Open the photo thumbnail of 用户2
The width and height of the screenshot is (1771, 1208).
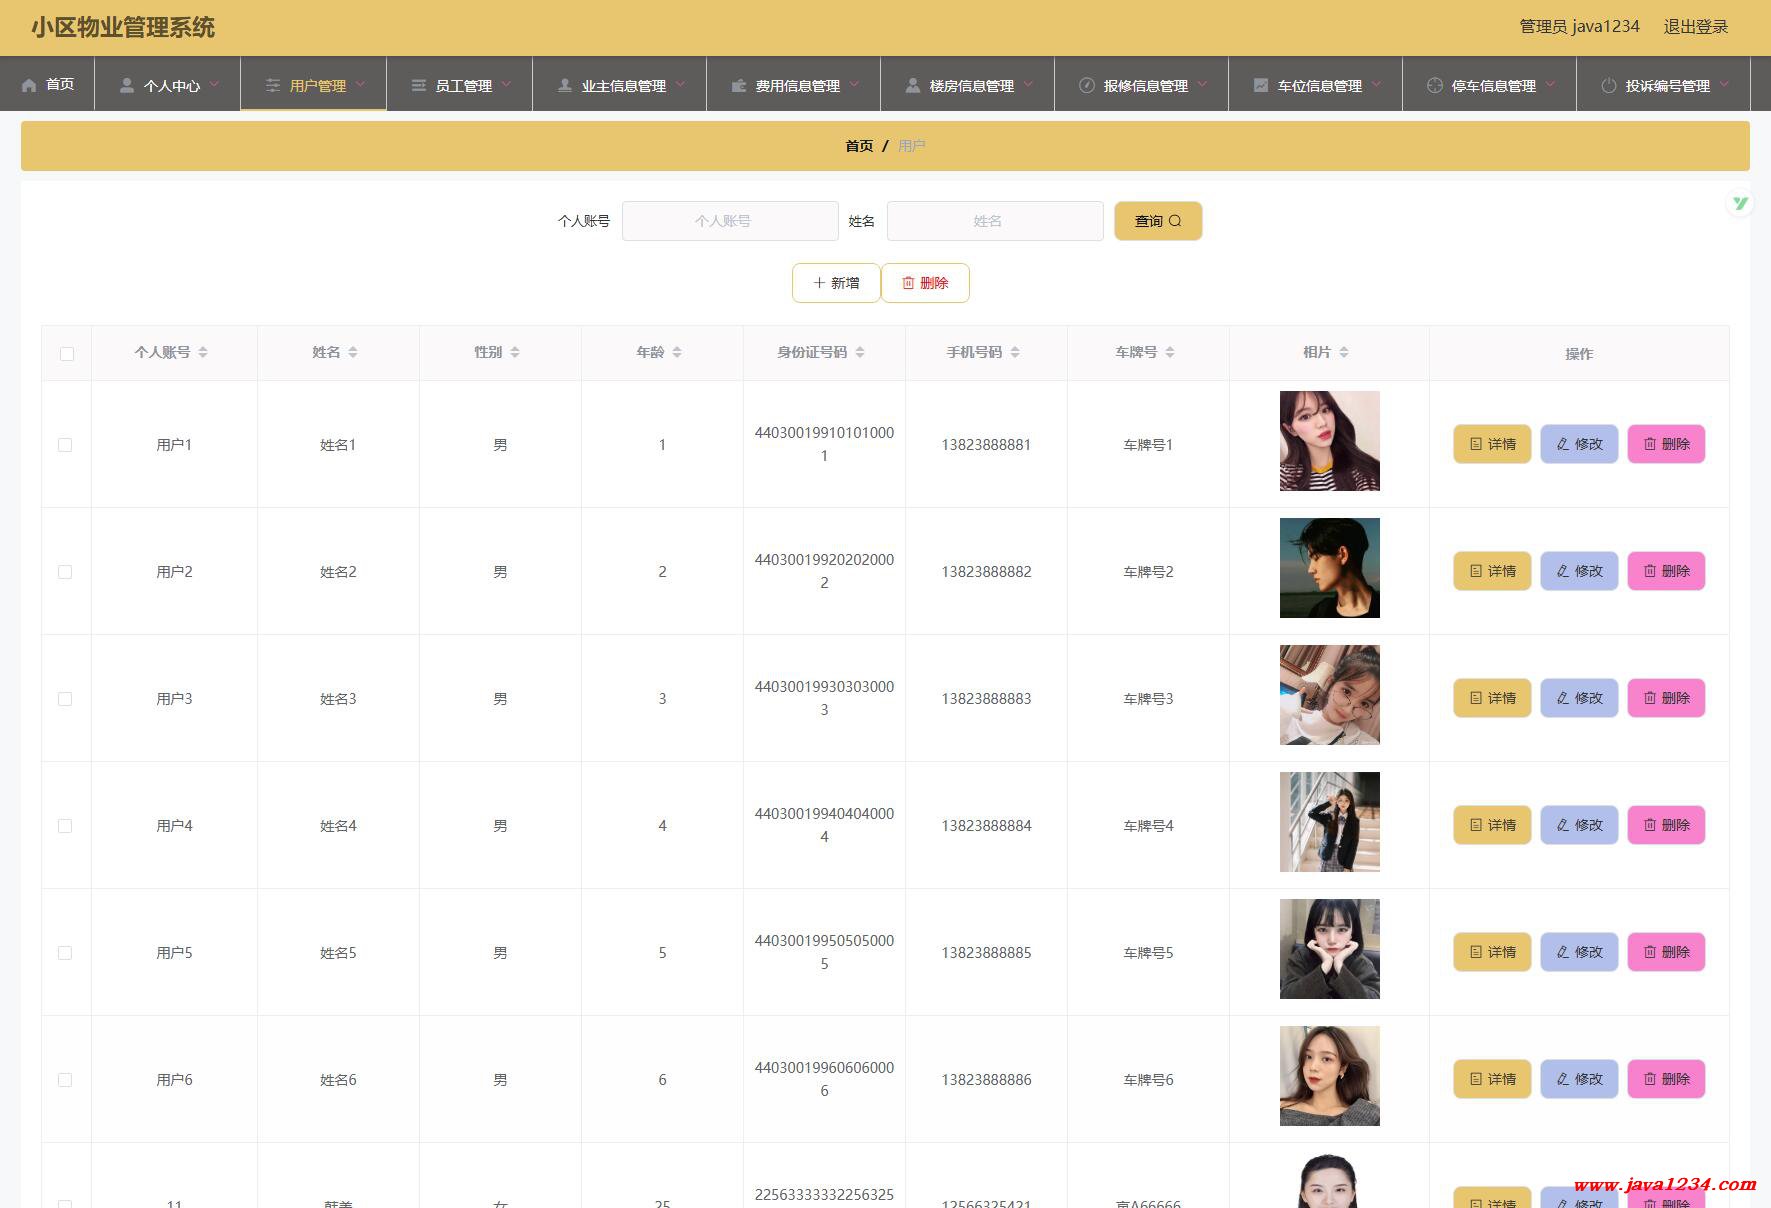(x=1330, y=568)
